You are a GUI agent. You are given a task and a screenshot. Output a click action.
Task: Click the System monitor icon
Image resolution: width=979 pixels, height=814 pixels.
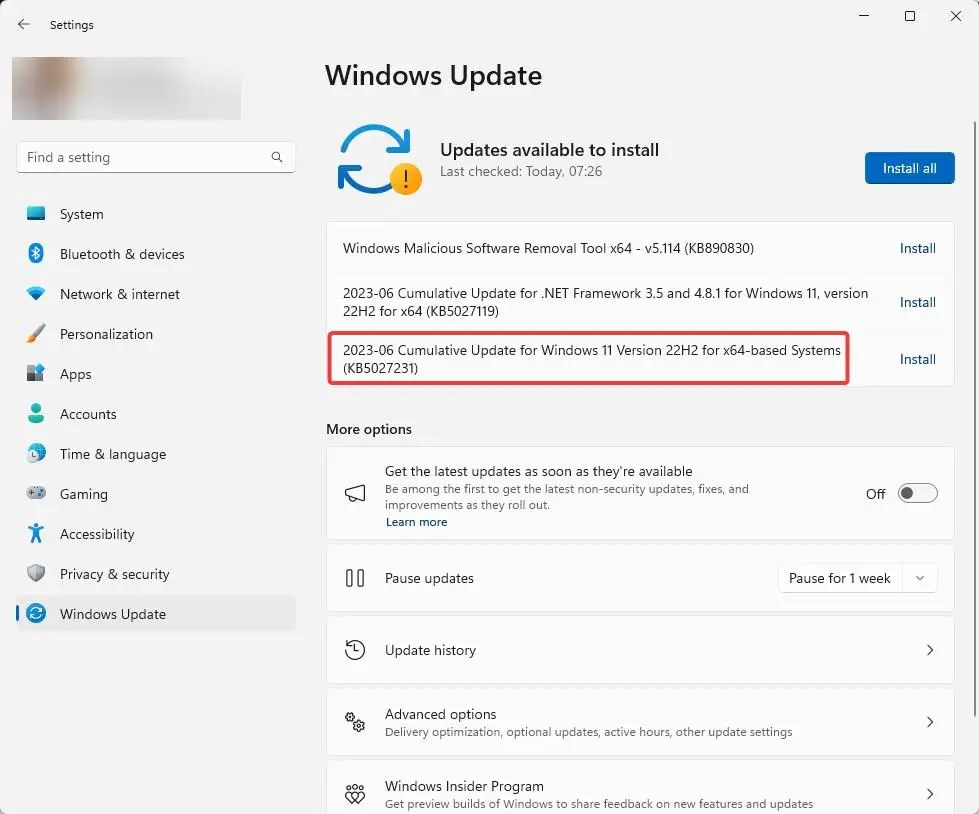point(36,213)
